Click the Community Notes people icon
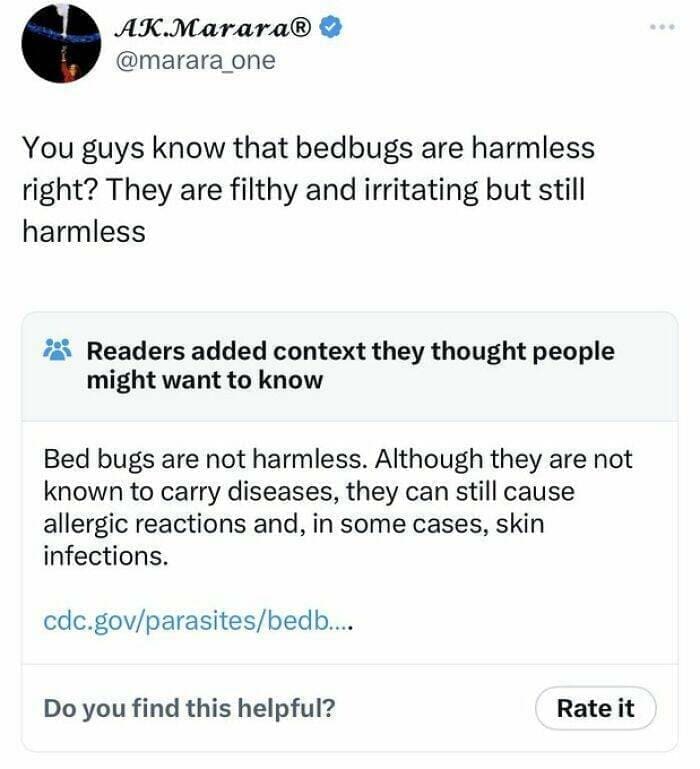Viewport: 700px width, 769px height. [x=57, y=349]
